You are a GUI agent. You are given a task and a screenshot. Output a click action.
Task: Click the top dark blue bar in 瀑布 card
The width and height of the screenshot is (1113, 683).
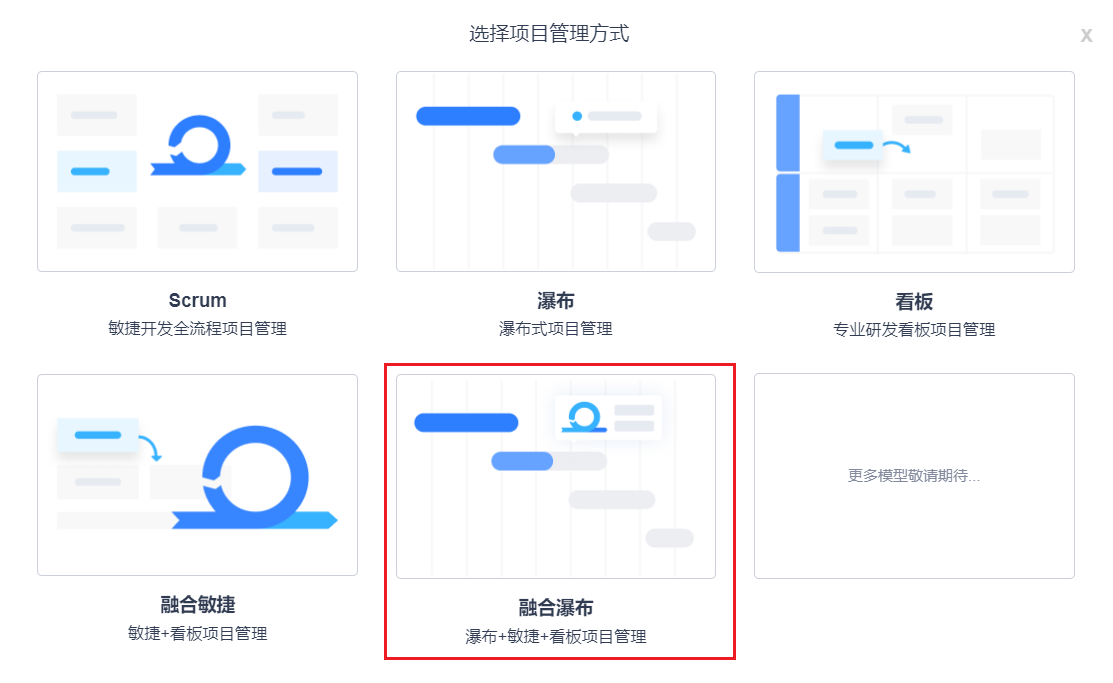point(468,116)
